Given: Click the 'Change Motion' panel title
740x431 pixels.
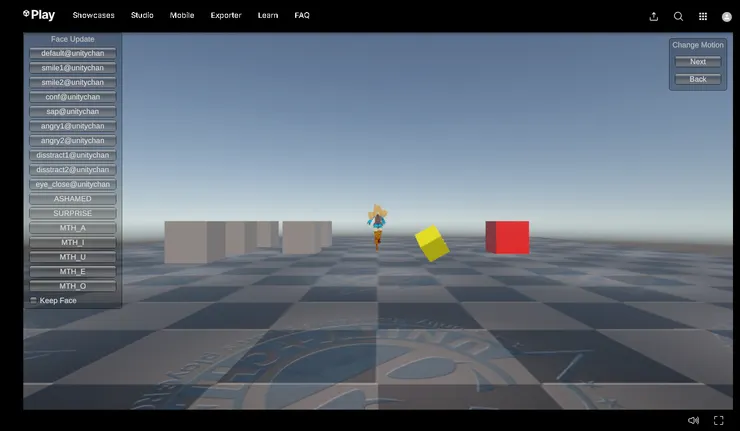Looking at the screenshot, I should click(698, 45).
